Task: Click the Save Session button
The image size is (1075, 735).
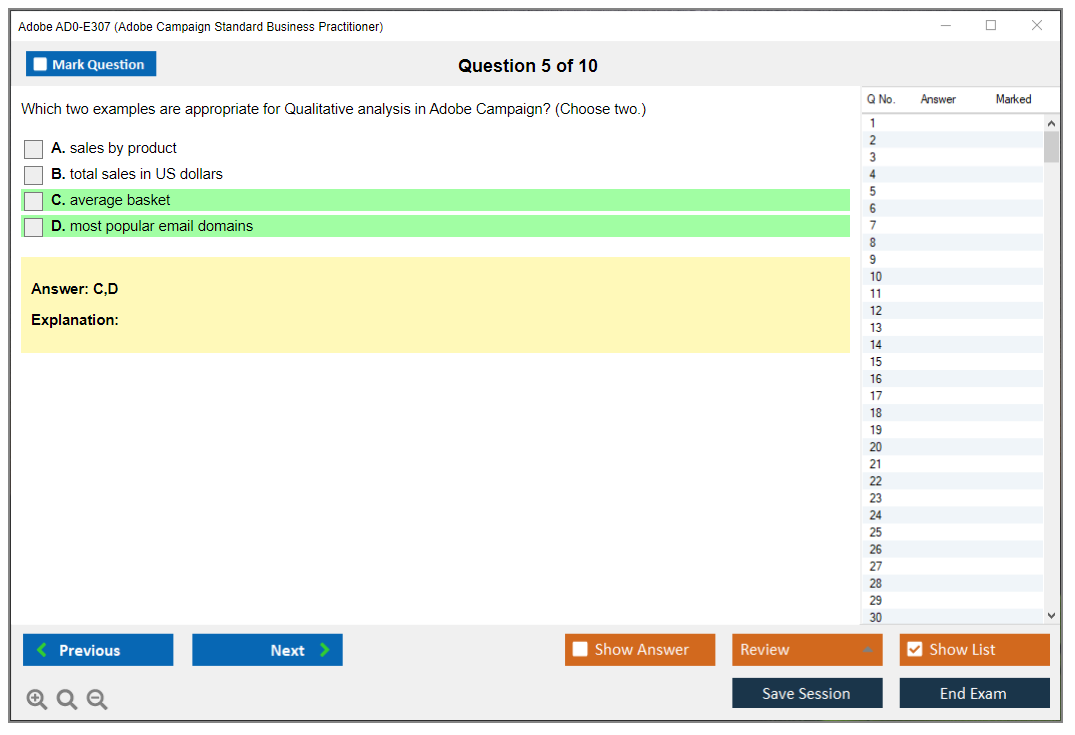Action: [x=807, y=693]
